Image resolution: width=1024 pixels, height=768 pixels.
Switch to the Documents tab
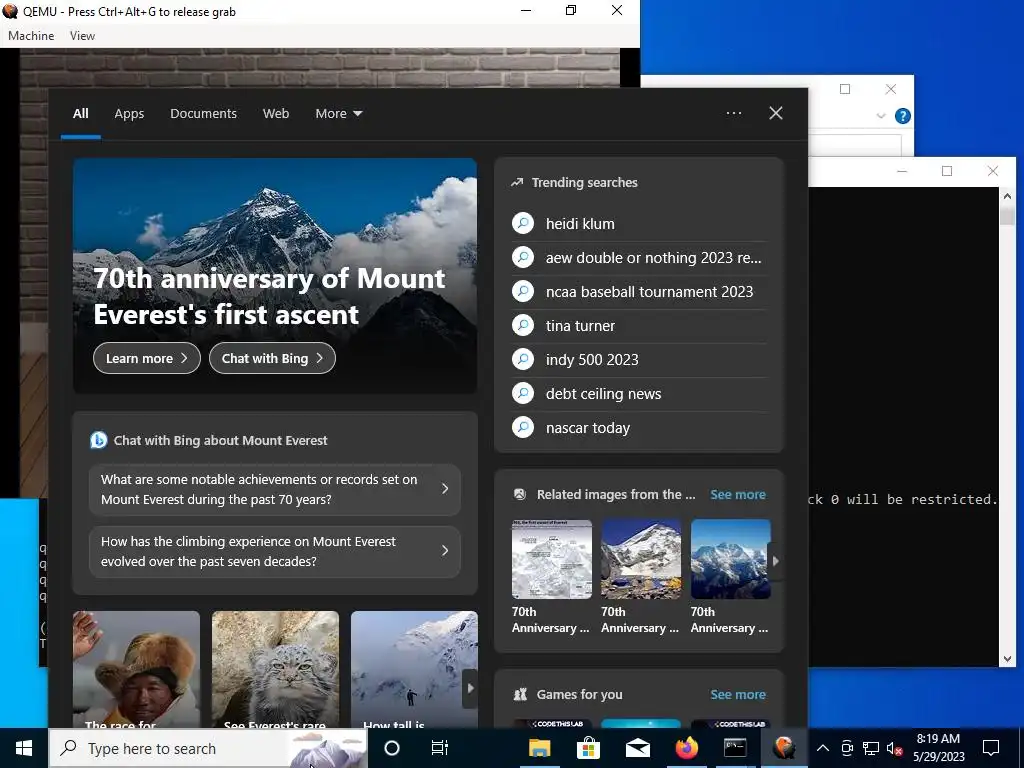(203, 113)
